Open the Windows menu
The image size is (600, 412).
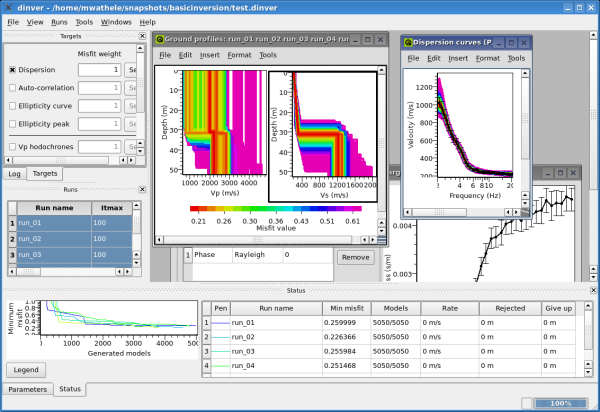[116, 22]
